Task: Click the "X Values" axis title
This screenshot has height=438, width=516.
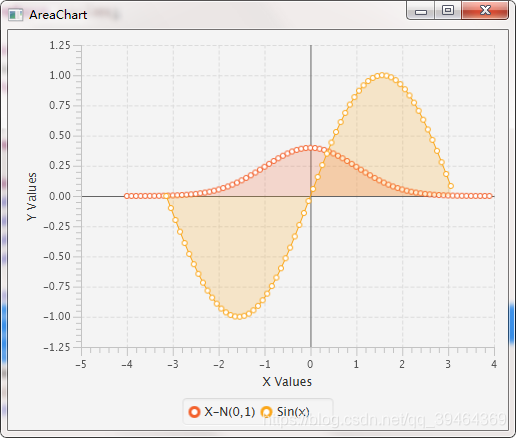Action: tap(287, 382)
